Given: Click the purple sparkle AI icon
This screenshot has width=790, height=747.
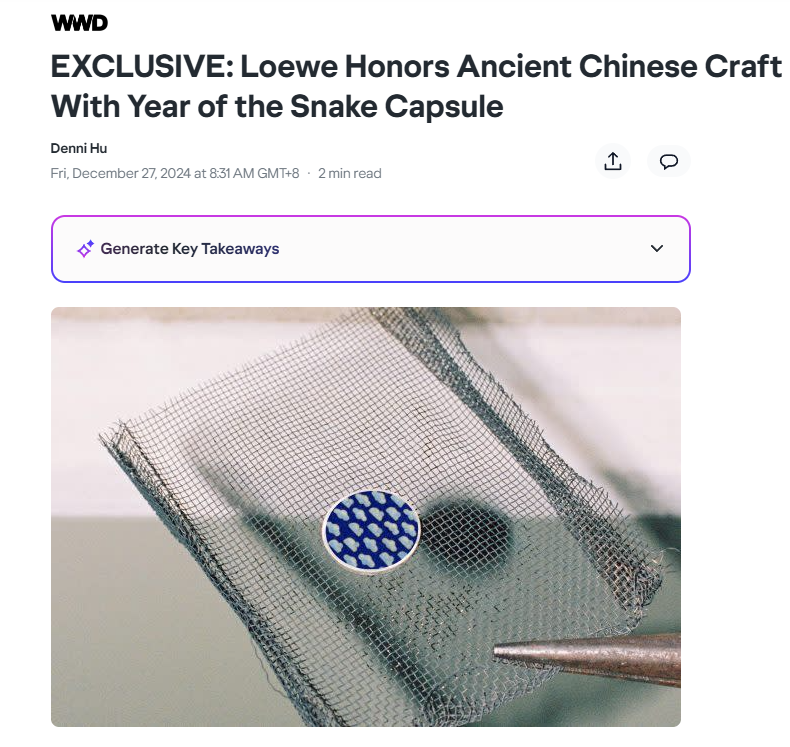Looking at the screenshot, I should point(85,249).
